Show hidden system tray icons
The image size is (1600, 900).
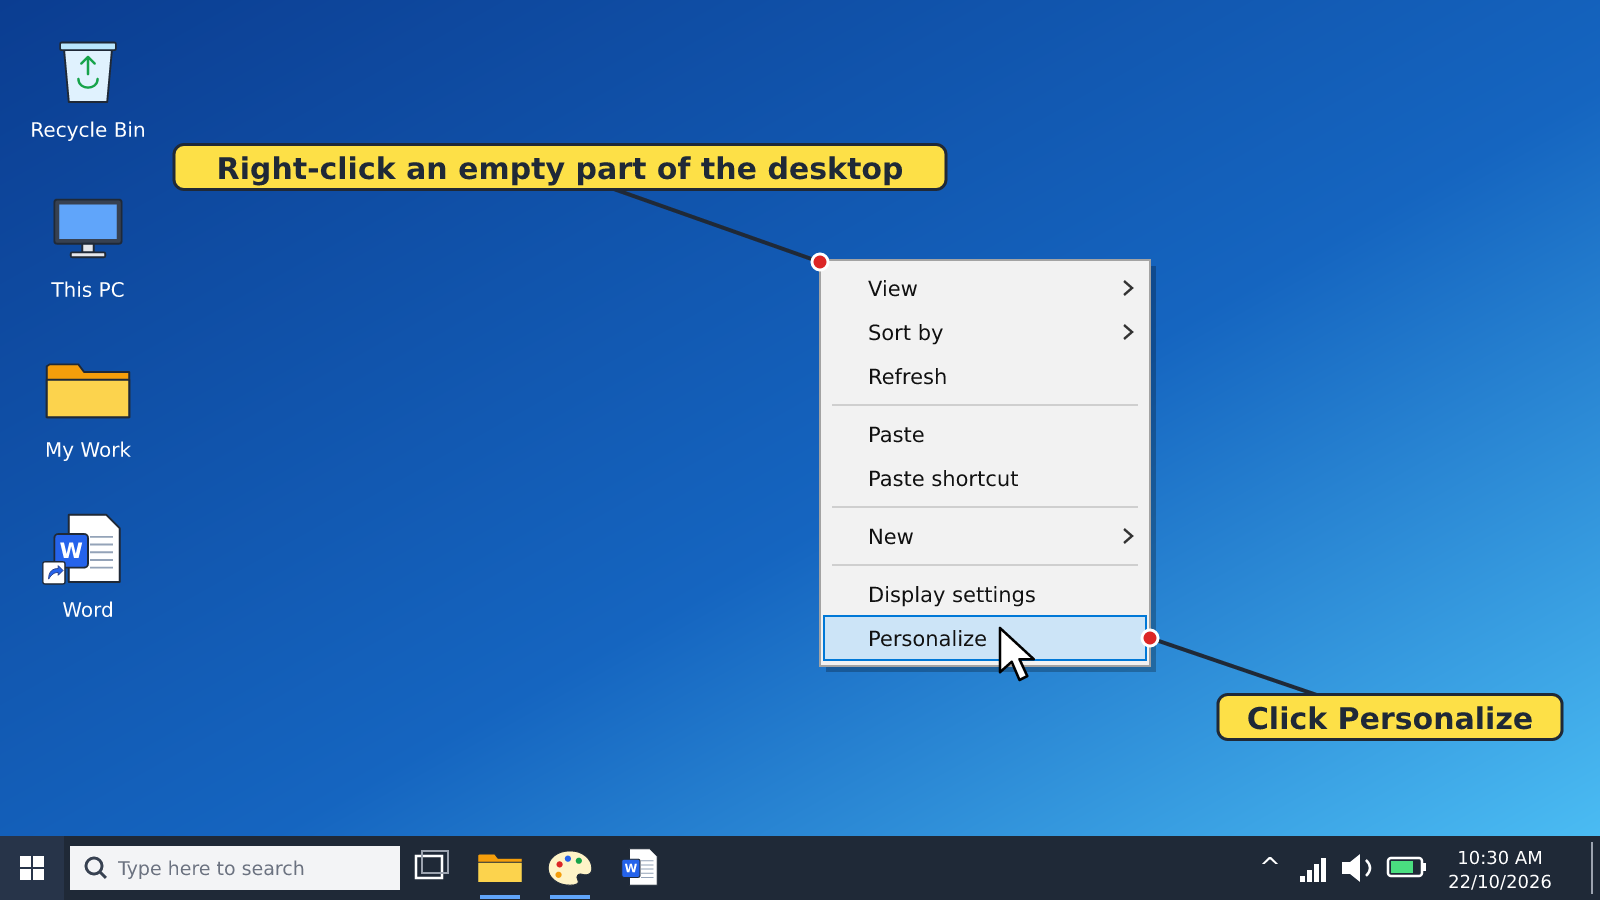[x=1270, y=862]
